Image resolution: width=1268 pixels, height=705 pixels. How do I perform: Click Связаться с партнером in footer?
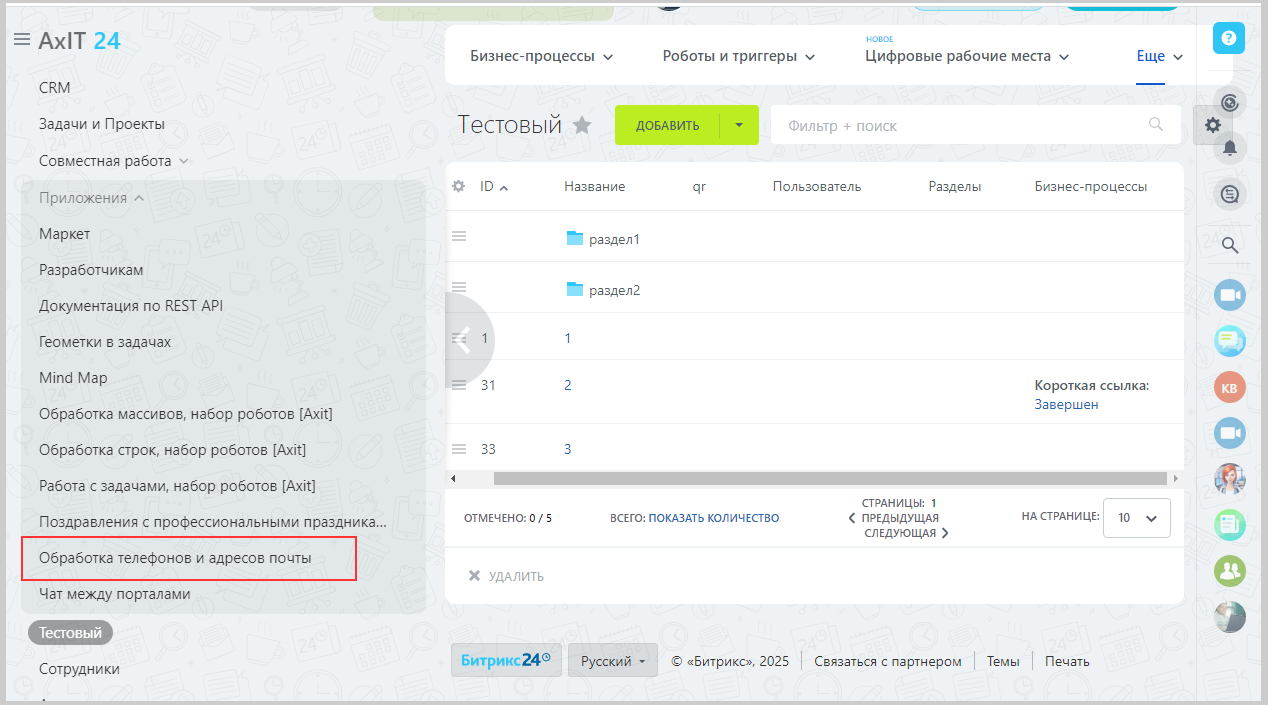click(x=888, y=661)
